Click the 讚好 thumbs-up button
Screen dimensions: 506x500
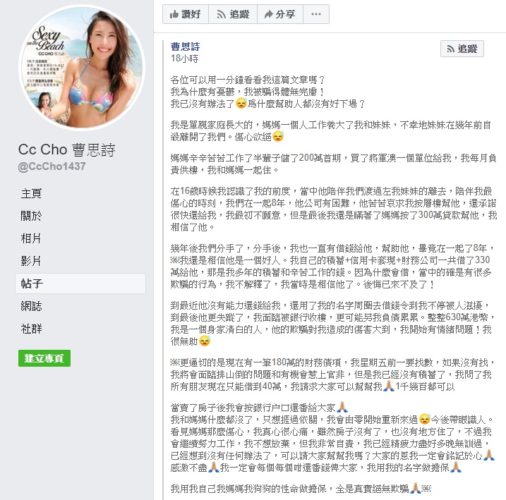click(185, 14)
